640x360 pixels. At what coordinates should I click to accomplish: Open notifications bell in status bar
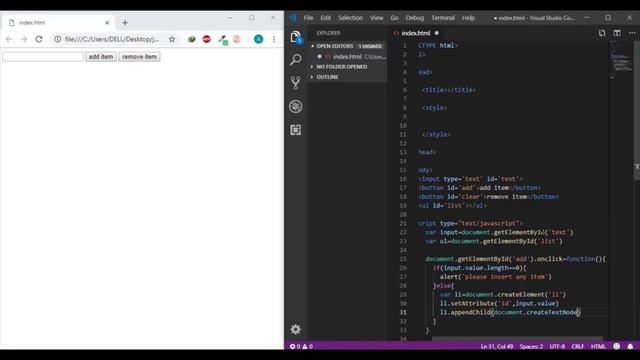pos(630,346)
